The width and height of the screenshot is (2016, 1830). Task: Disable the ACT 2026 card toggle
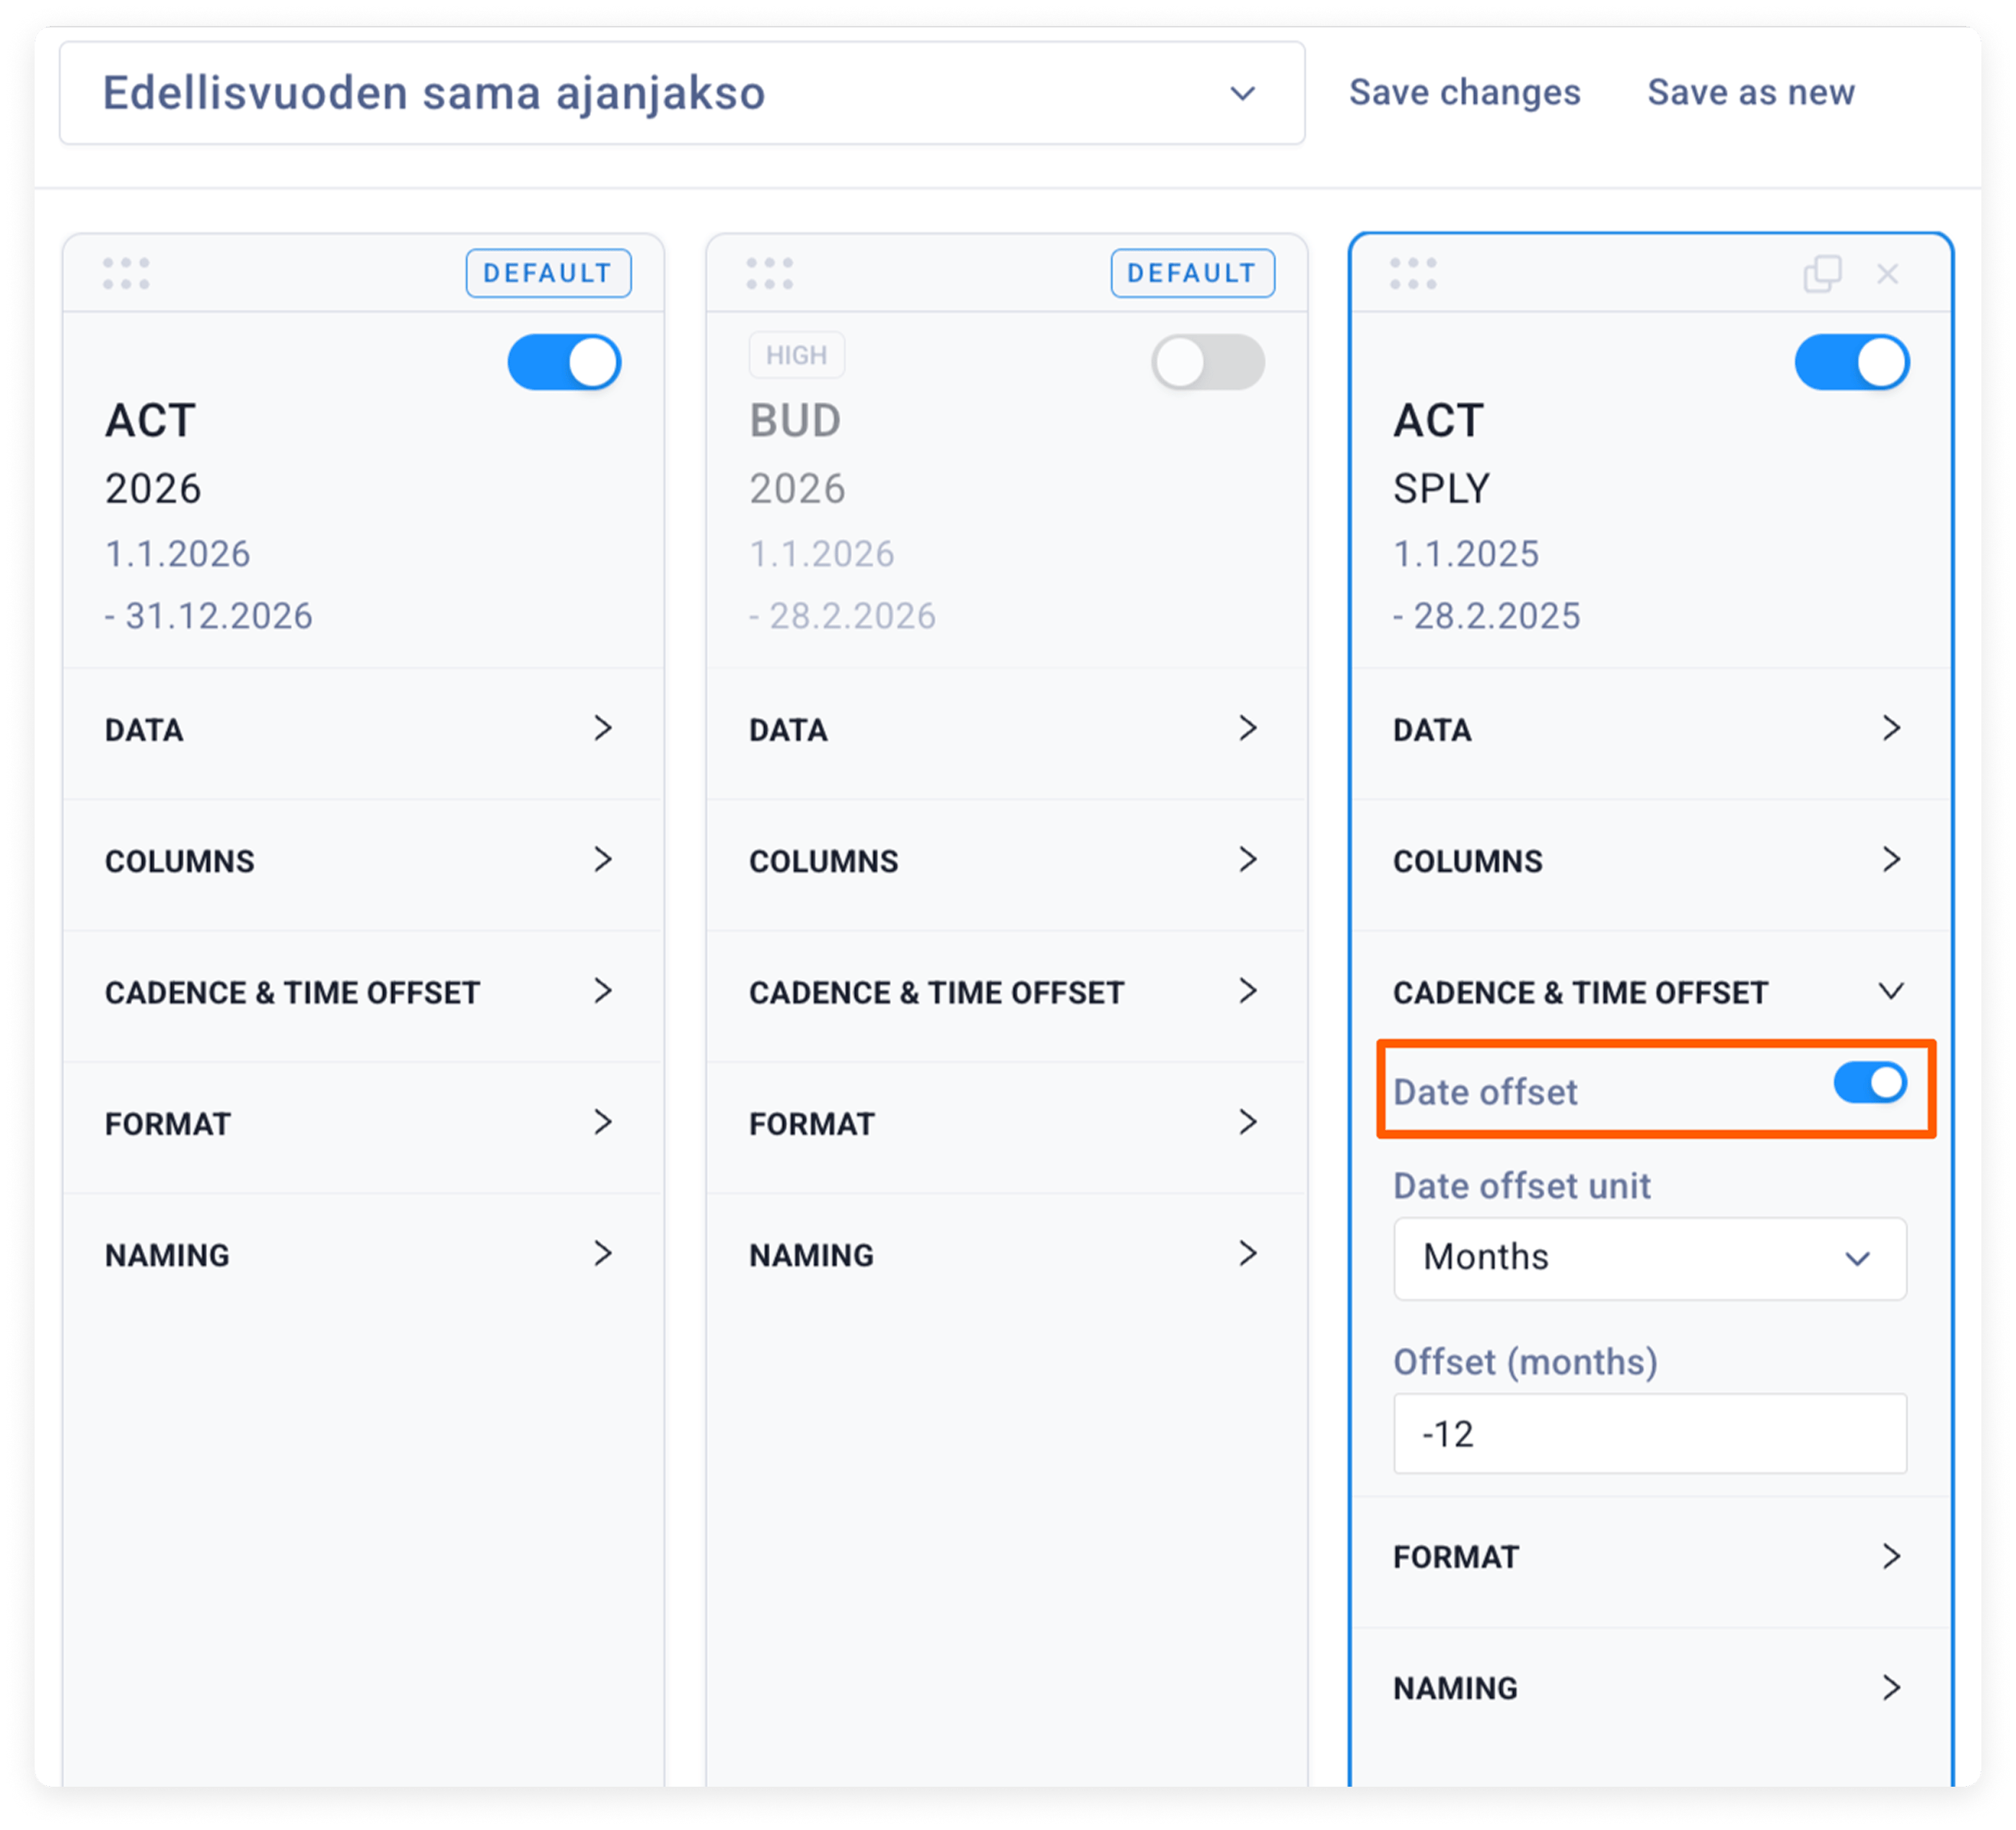coord(564,362)
